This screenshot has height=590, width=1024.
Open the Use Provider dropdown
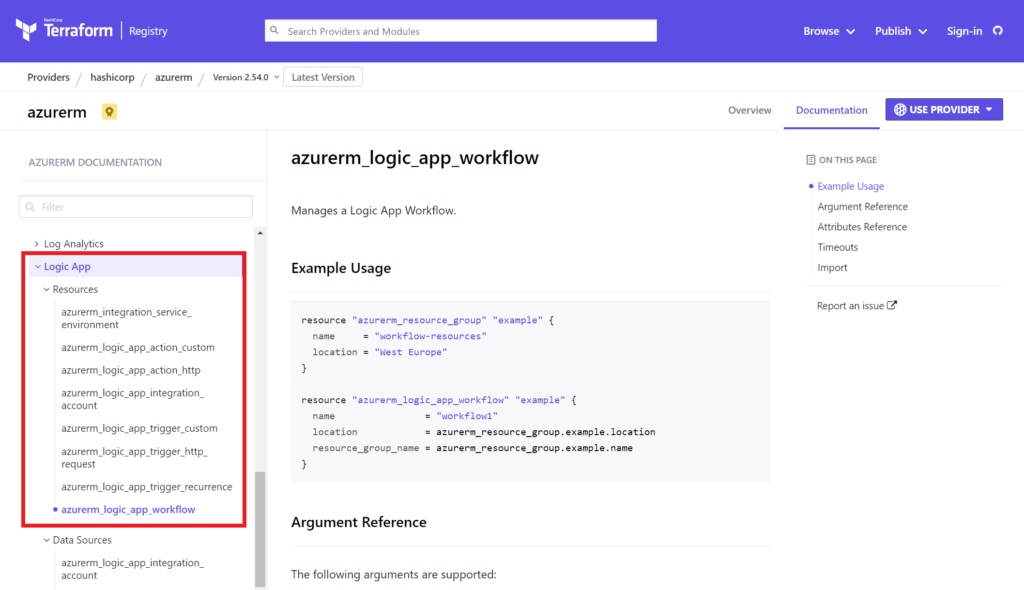(944, 110)
